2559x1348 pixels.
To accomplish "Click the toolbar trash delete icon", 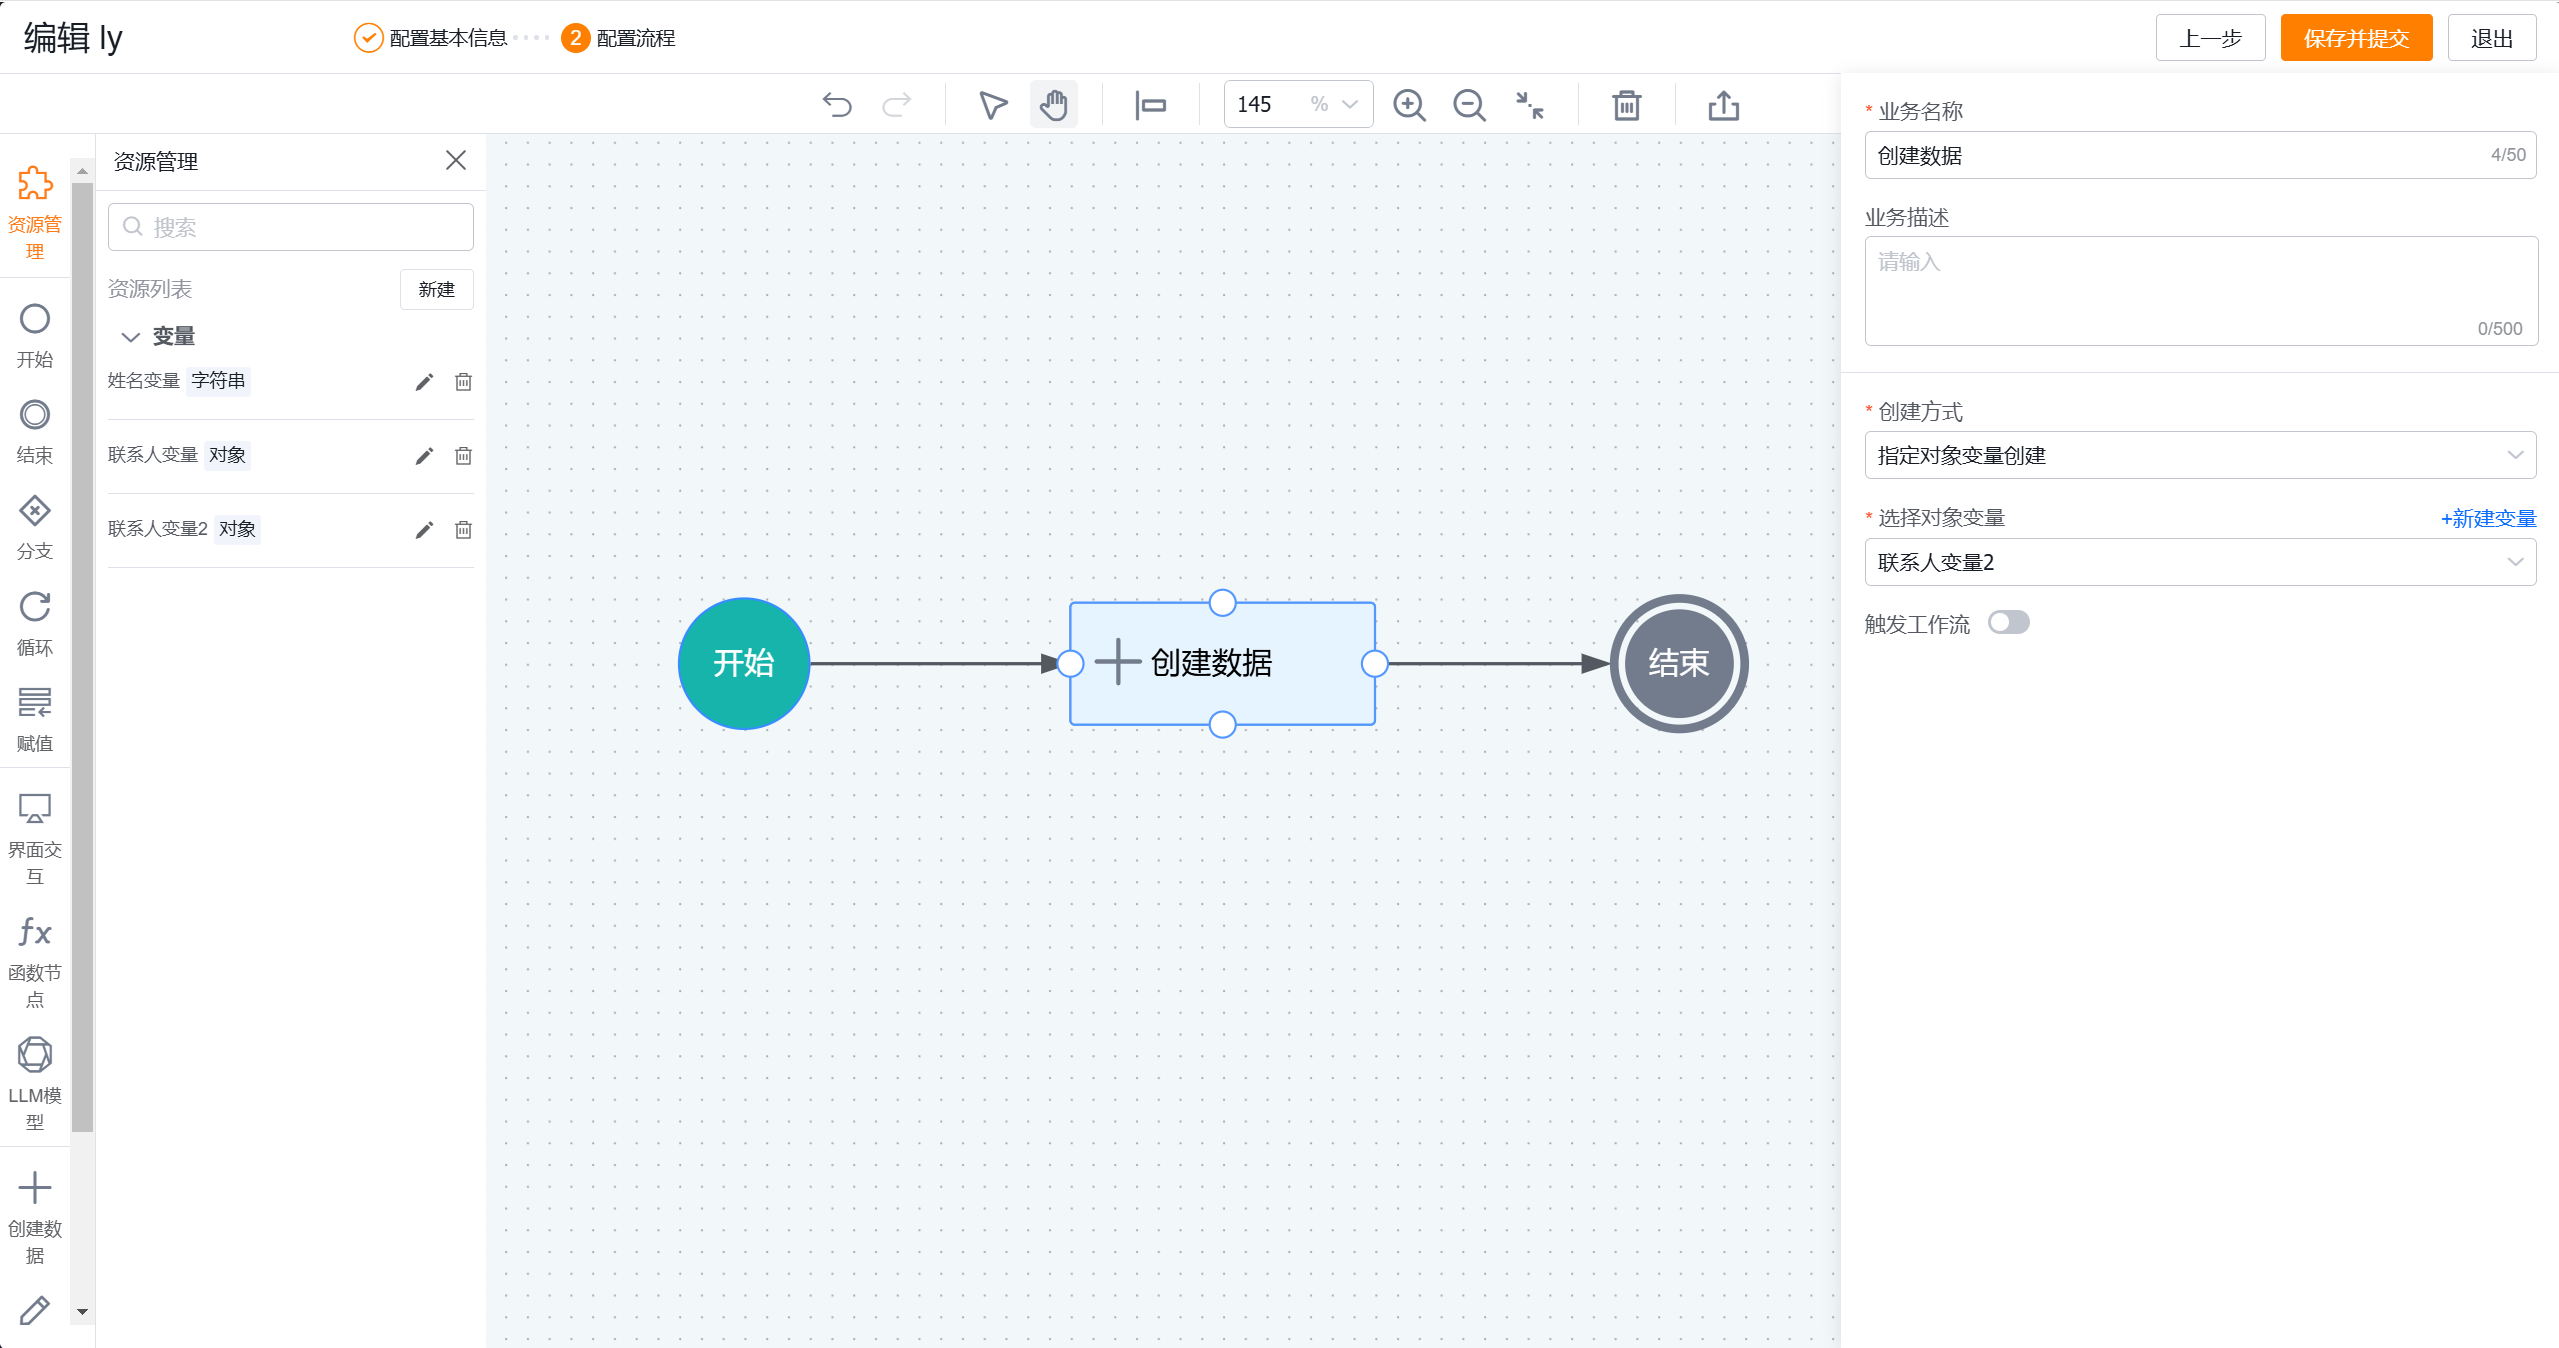I will pyautogui.click(x=1627, y=105).
